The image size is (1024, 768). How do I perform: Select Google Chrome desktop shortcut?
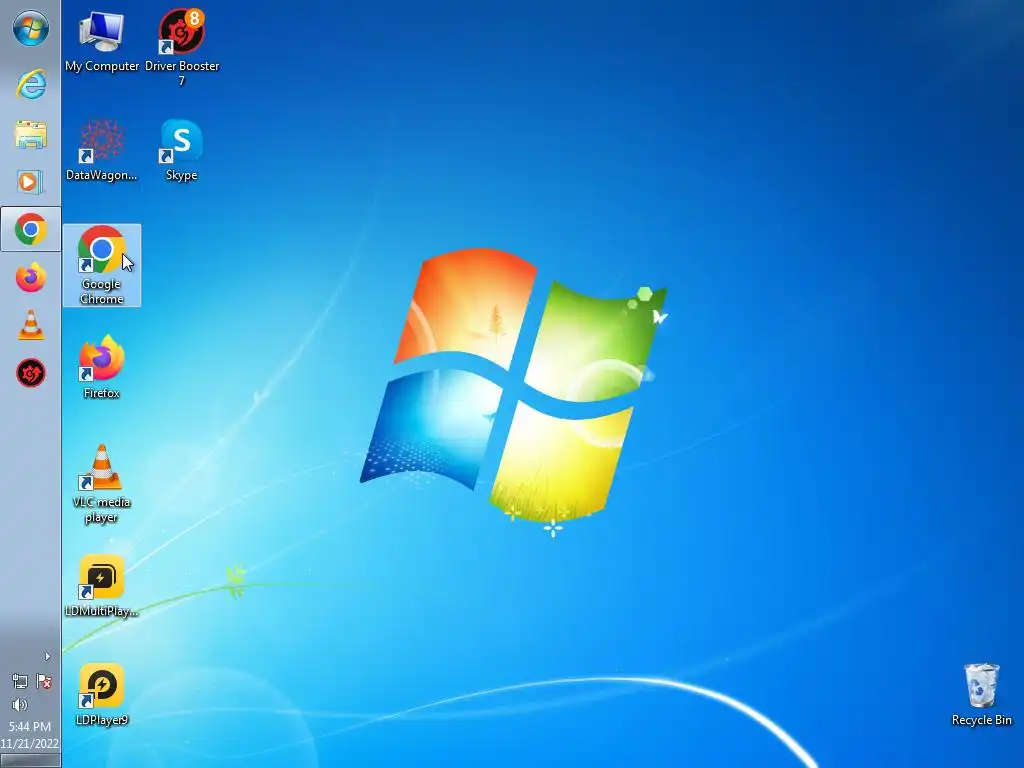pyautogui.click(x=101, y=265)
